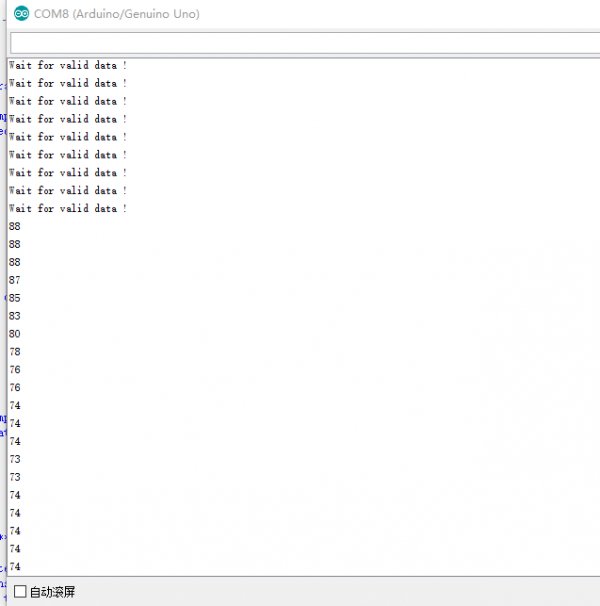Toggle the 自动滚屏 autoscroll checkbox
The width and height of the screenshot is (600, 606).
[20, 591]
